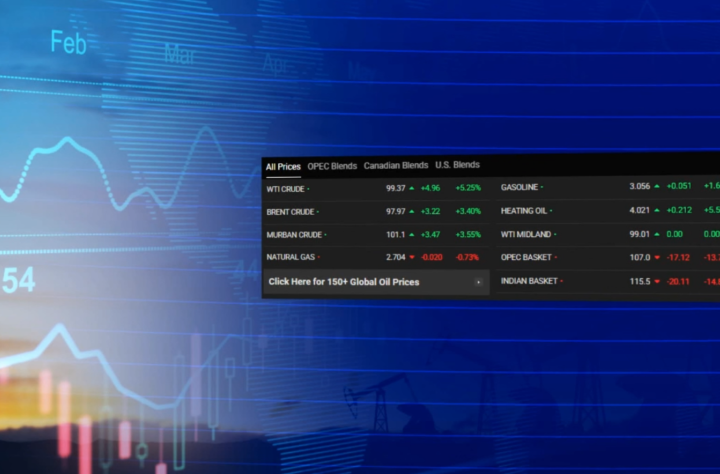Open the Natural Gas listing
Viewport: 720px width, 474px height.
coord(291,257)
